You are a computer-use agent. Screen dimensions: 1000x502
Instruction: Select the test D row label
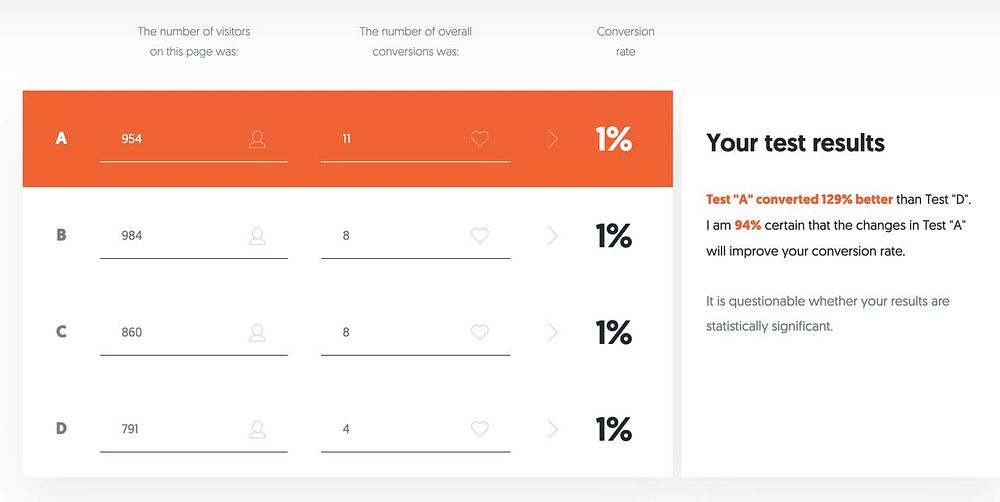[x=61, y=429]
